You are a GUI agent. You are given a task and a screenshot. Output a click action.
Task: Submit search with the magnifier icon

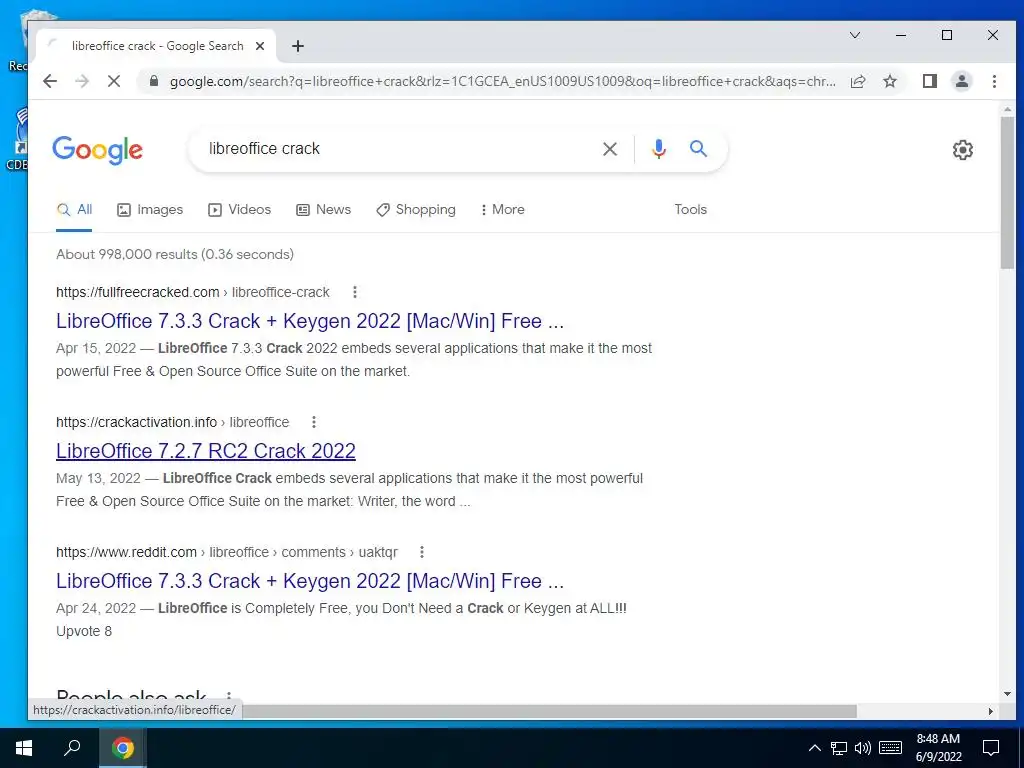(698, 149)
